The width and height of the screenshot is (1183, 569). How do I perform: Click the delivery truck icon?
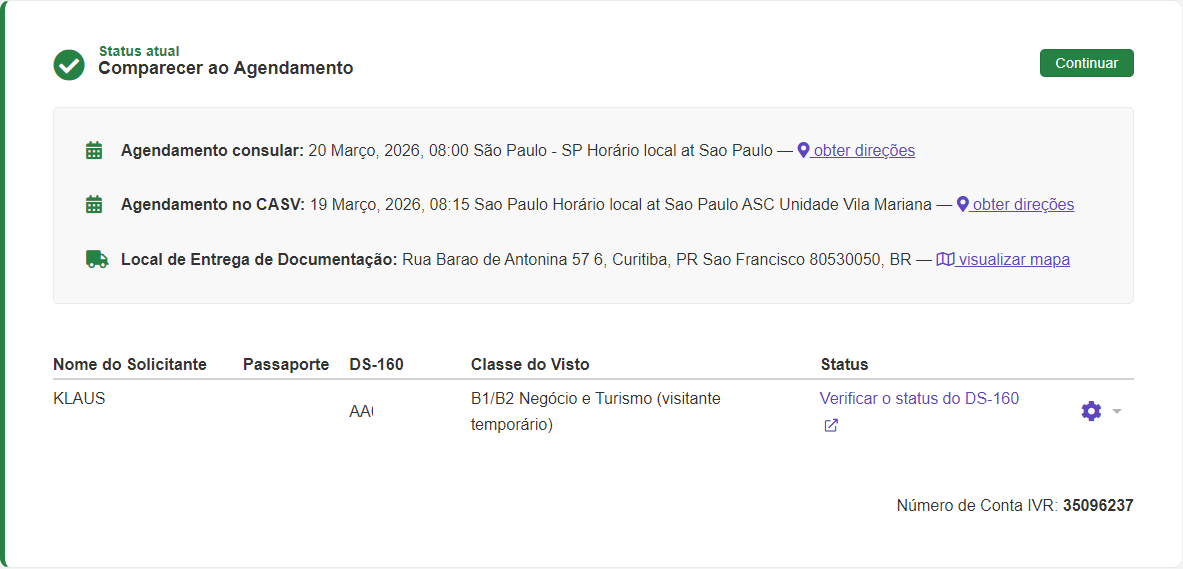(96, 259)
